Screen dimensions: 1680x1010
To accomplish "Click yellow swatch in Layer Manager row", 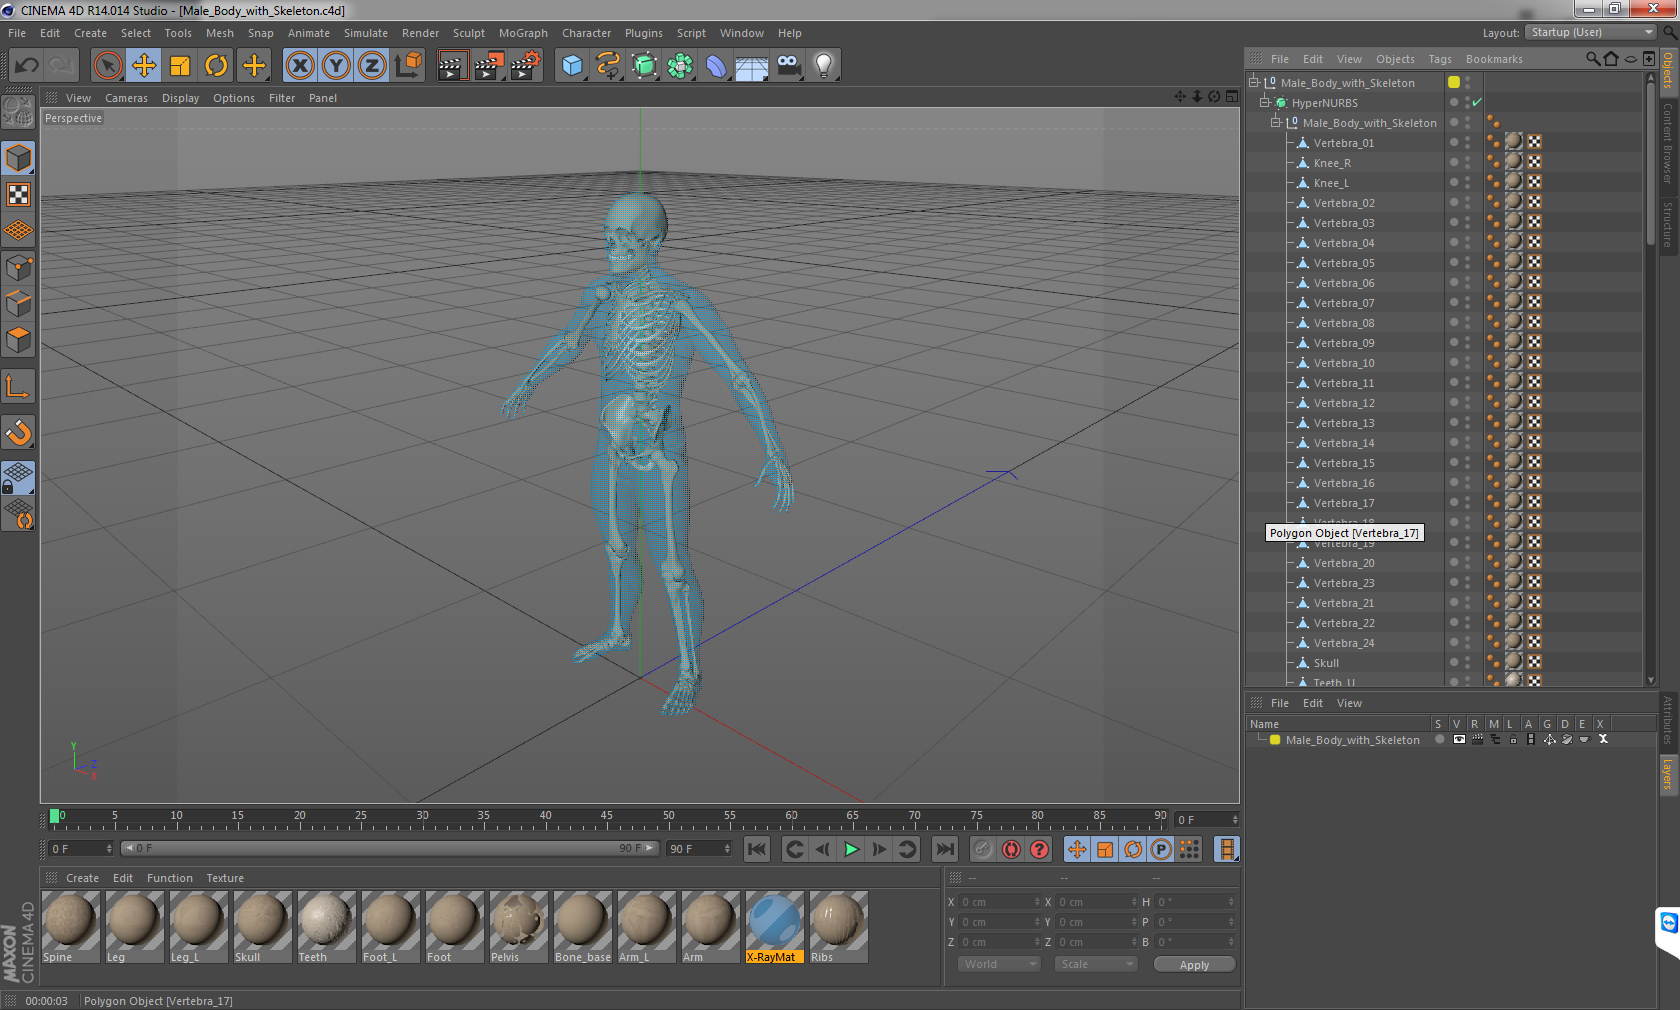I will pos(1275,740).
